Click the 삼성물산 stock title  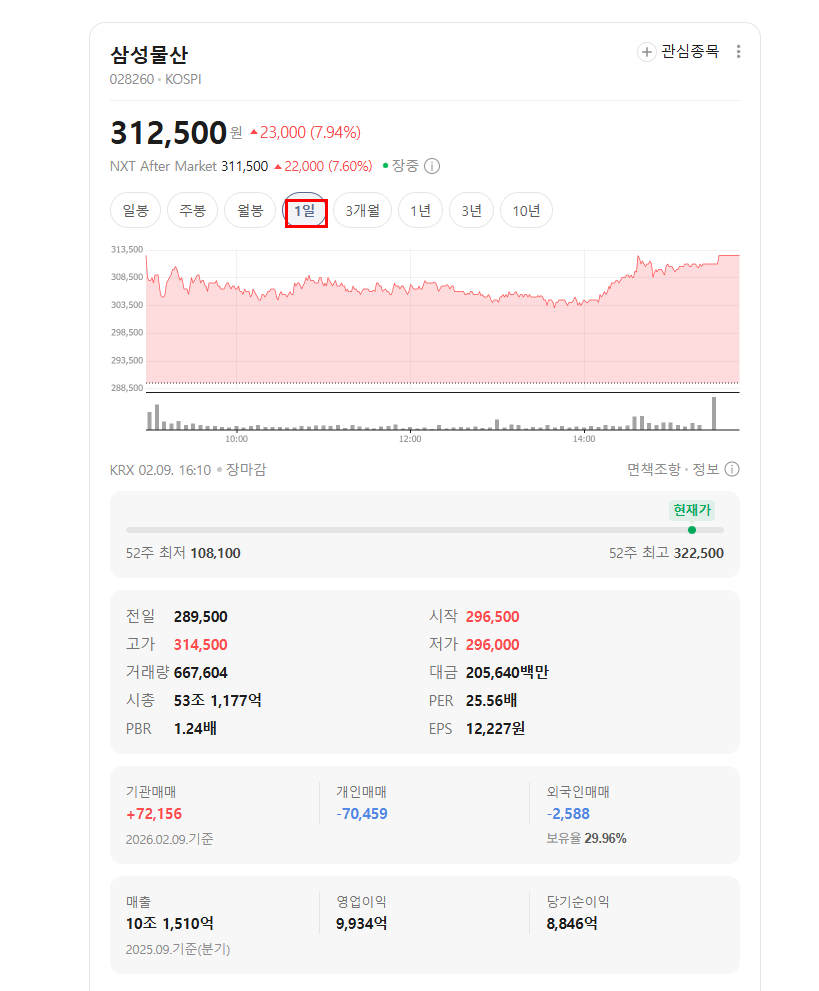pyautogui.click(x=149, y=55)
